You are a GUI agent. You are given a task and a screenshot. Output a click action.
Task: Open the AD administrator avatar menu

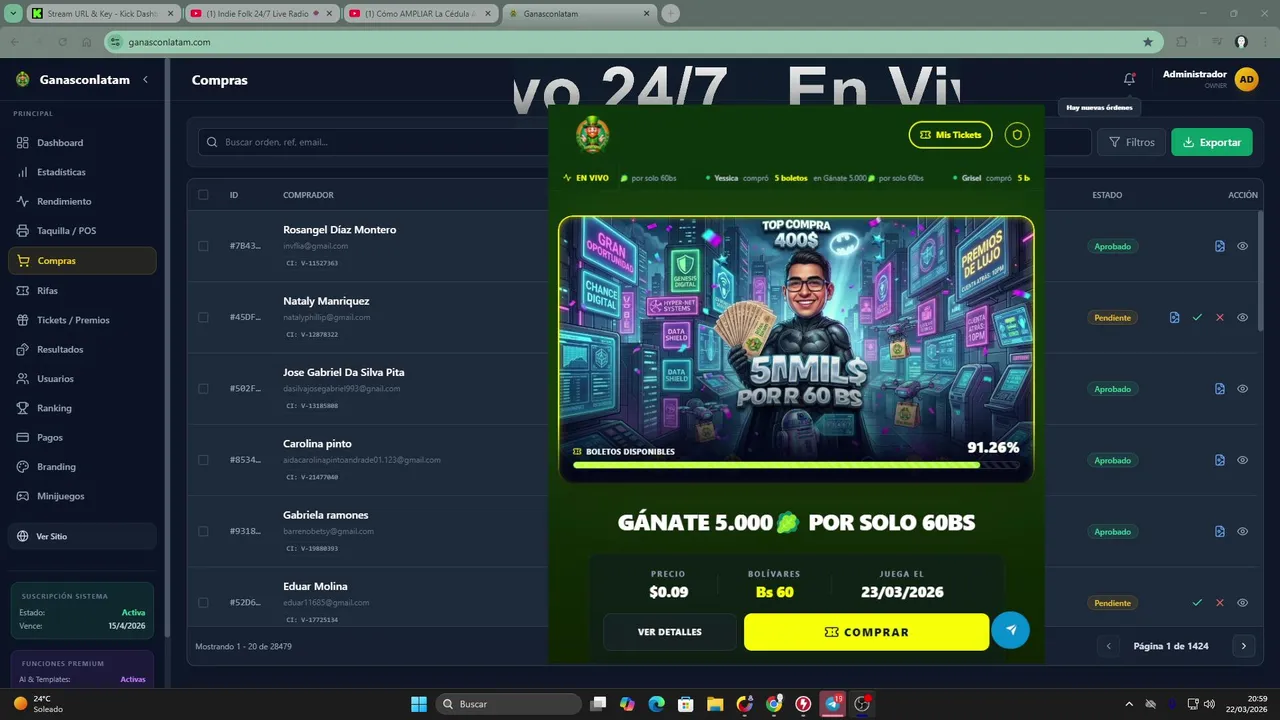pos(1246,80)
